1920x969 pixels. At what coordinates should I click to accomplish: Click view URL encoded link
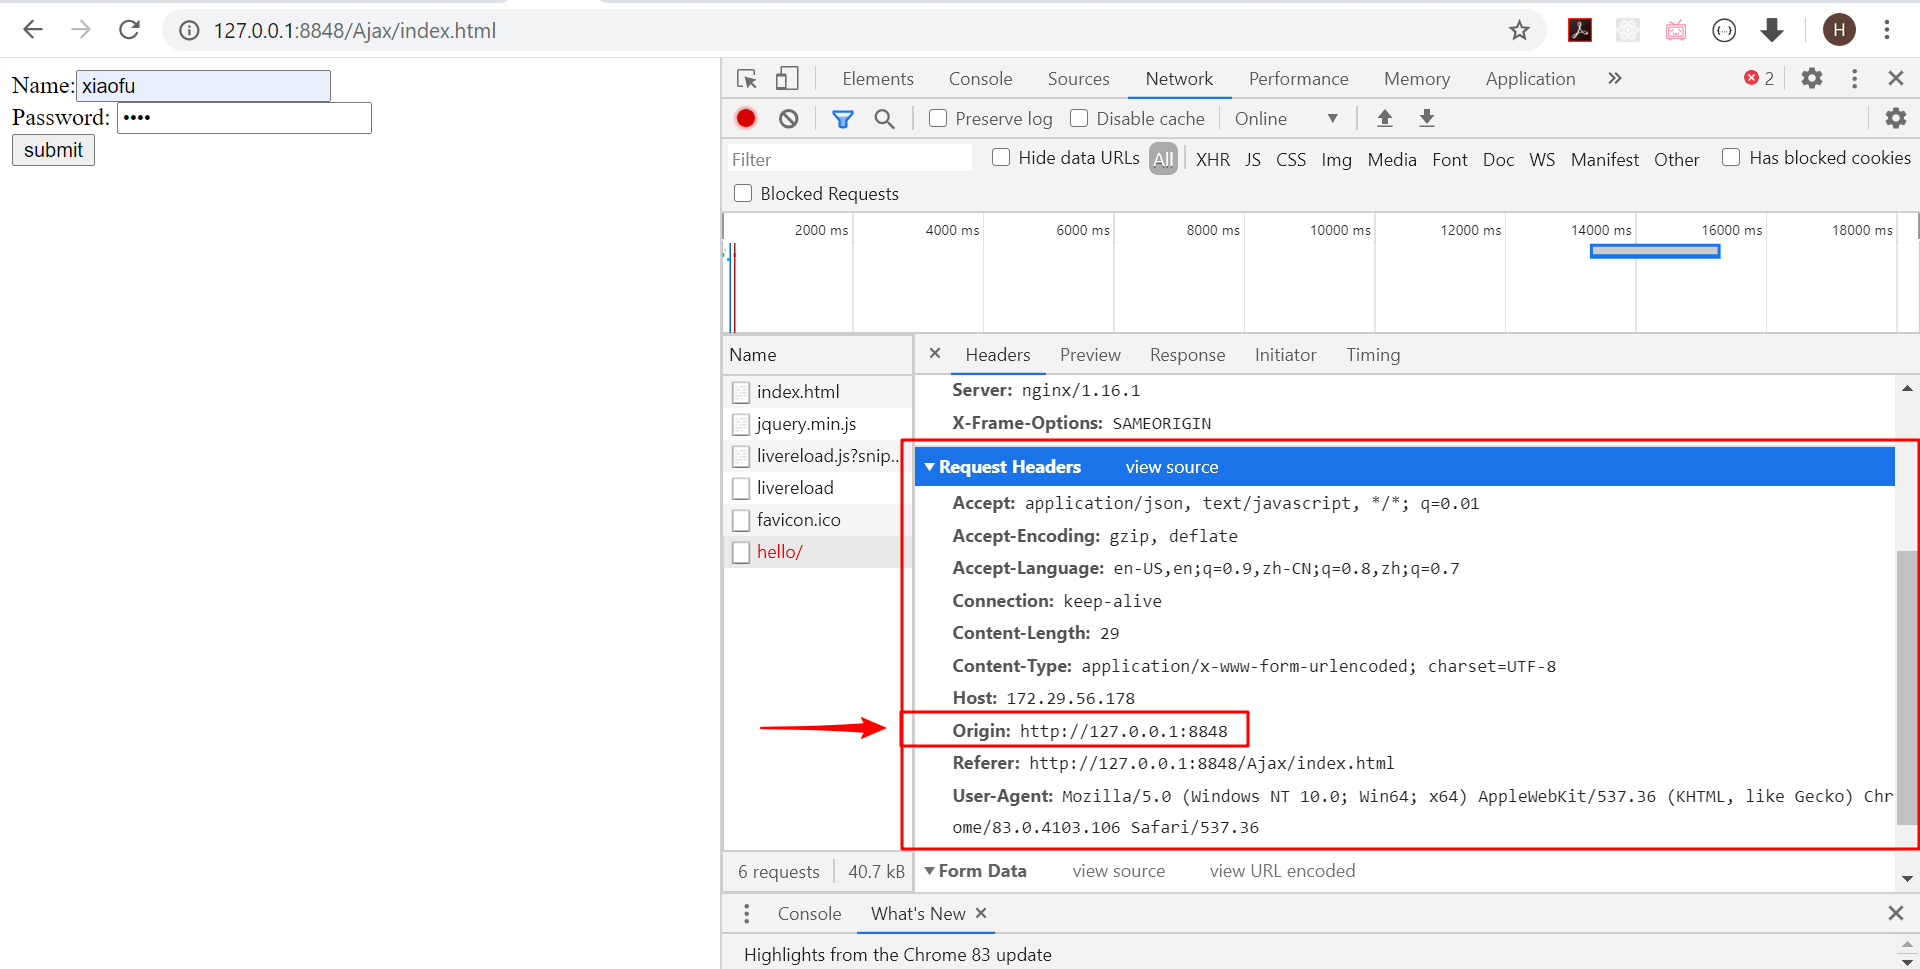pos(1282,871)
